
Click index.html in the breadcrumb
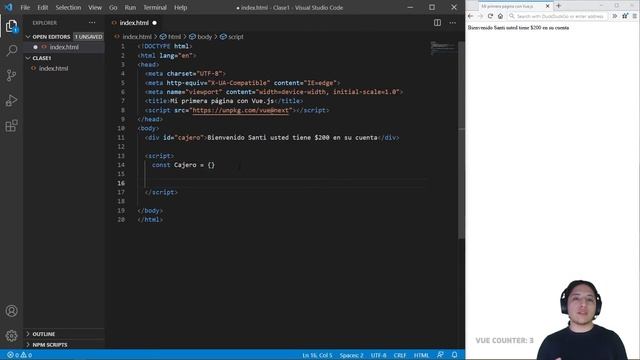coord(137,37)
